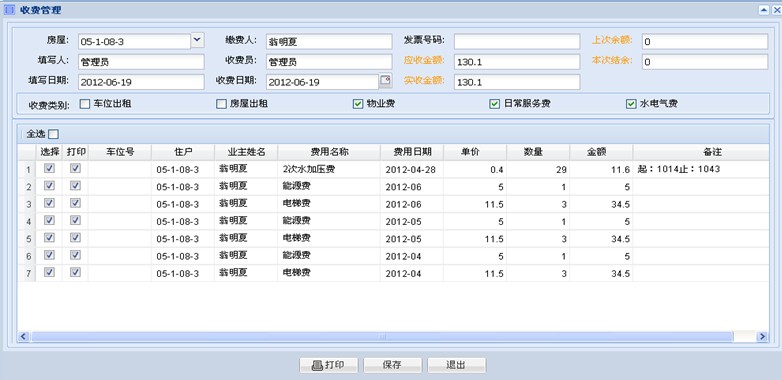Select the 2次水加压费 cell
Image resolution: width=782 pixels, height=380 pixels.
coord(329,170)
